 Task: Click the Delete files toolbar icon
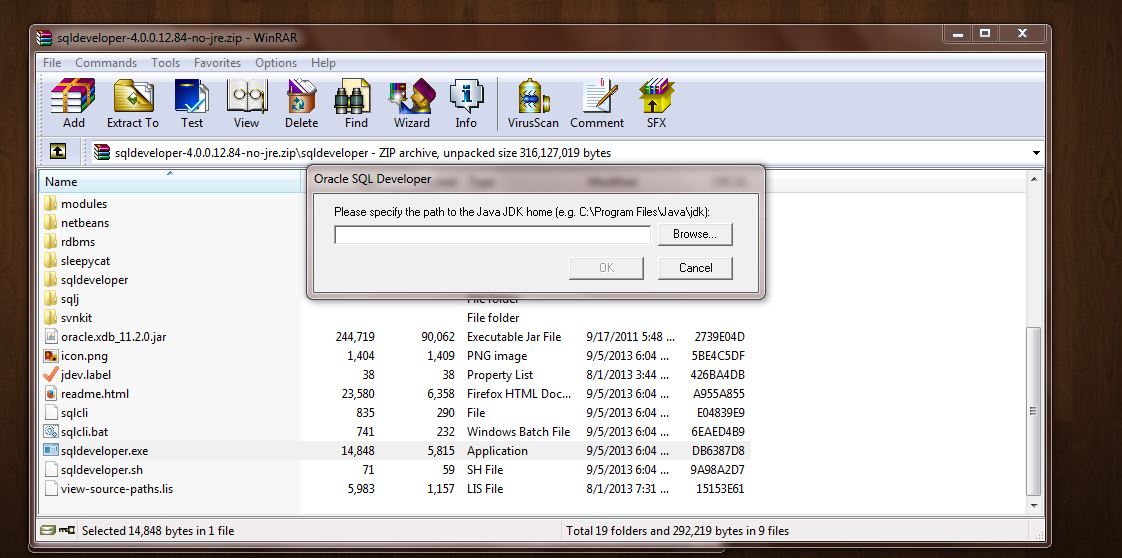tap(301, 104)
